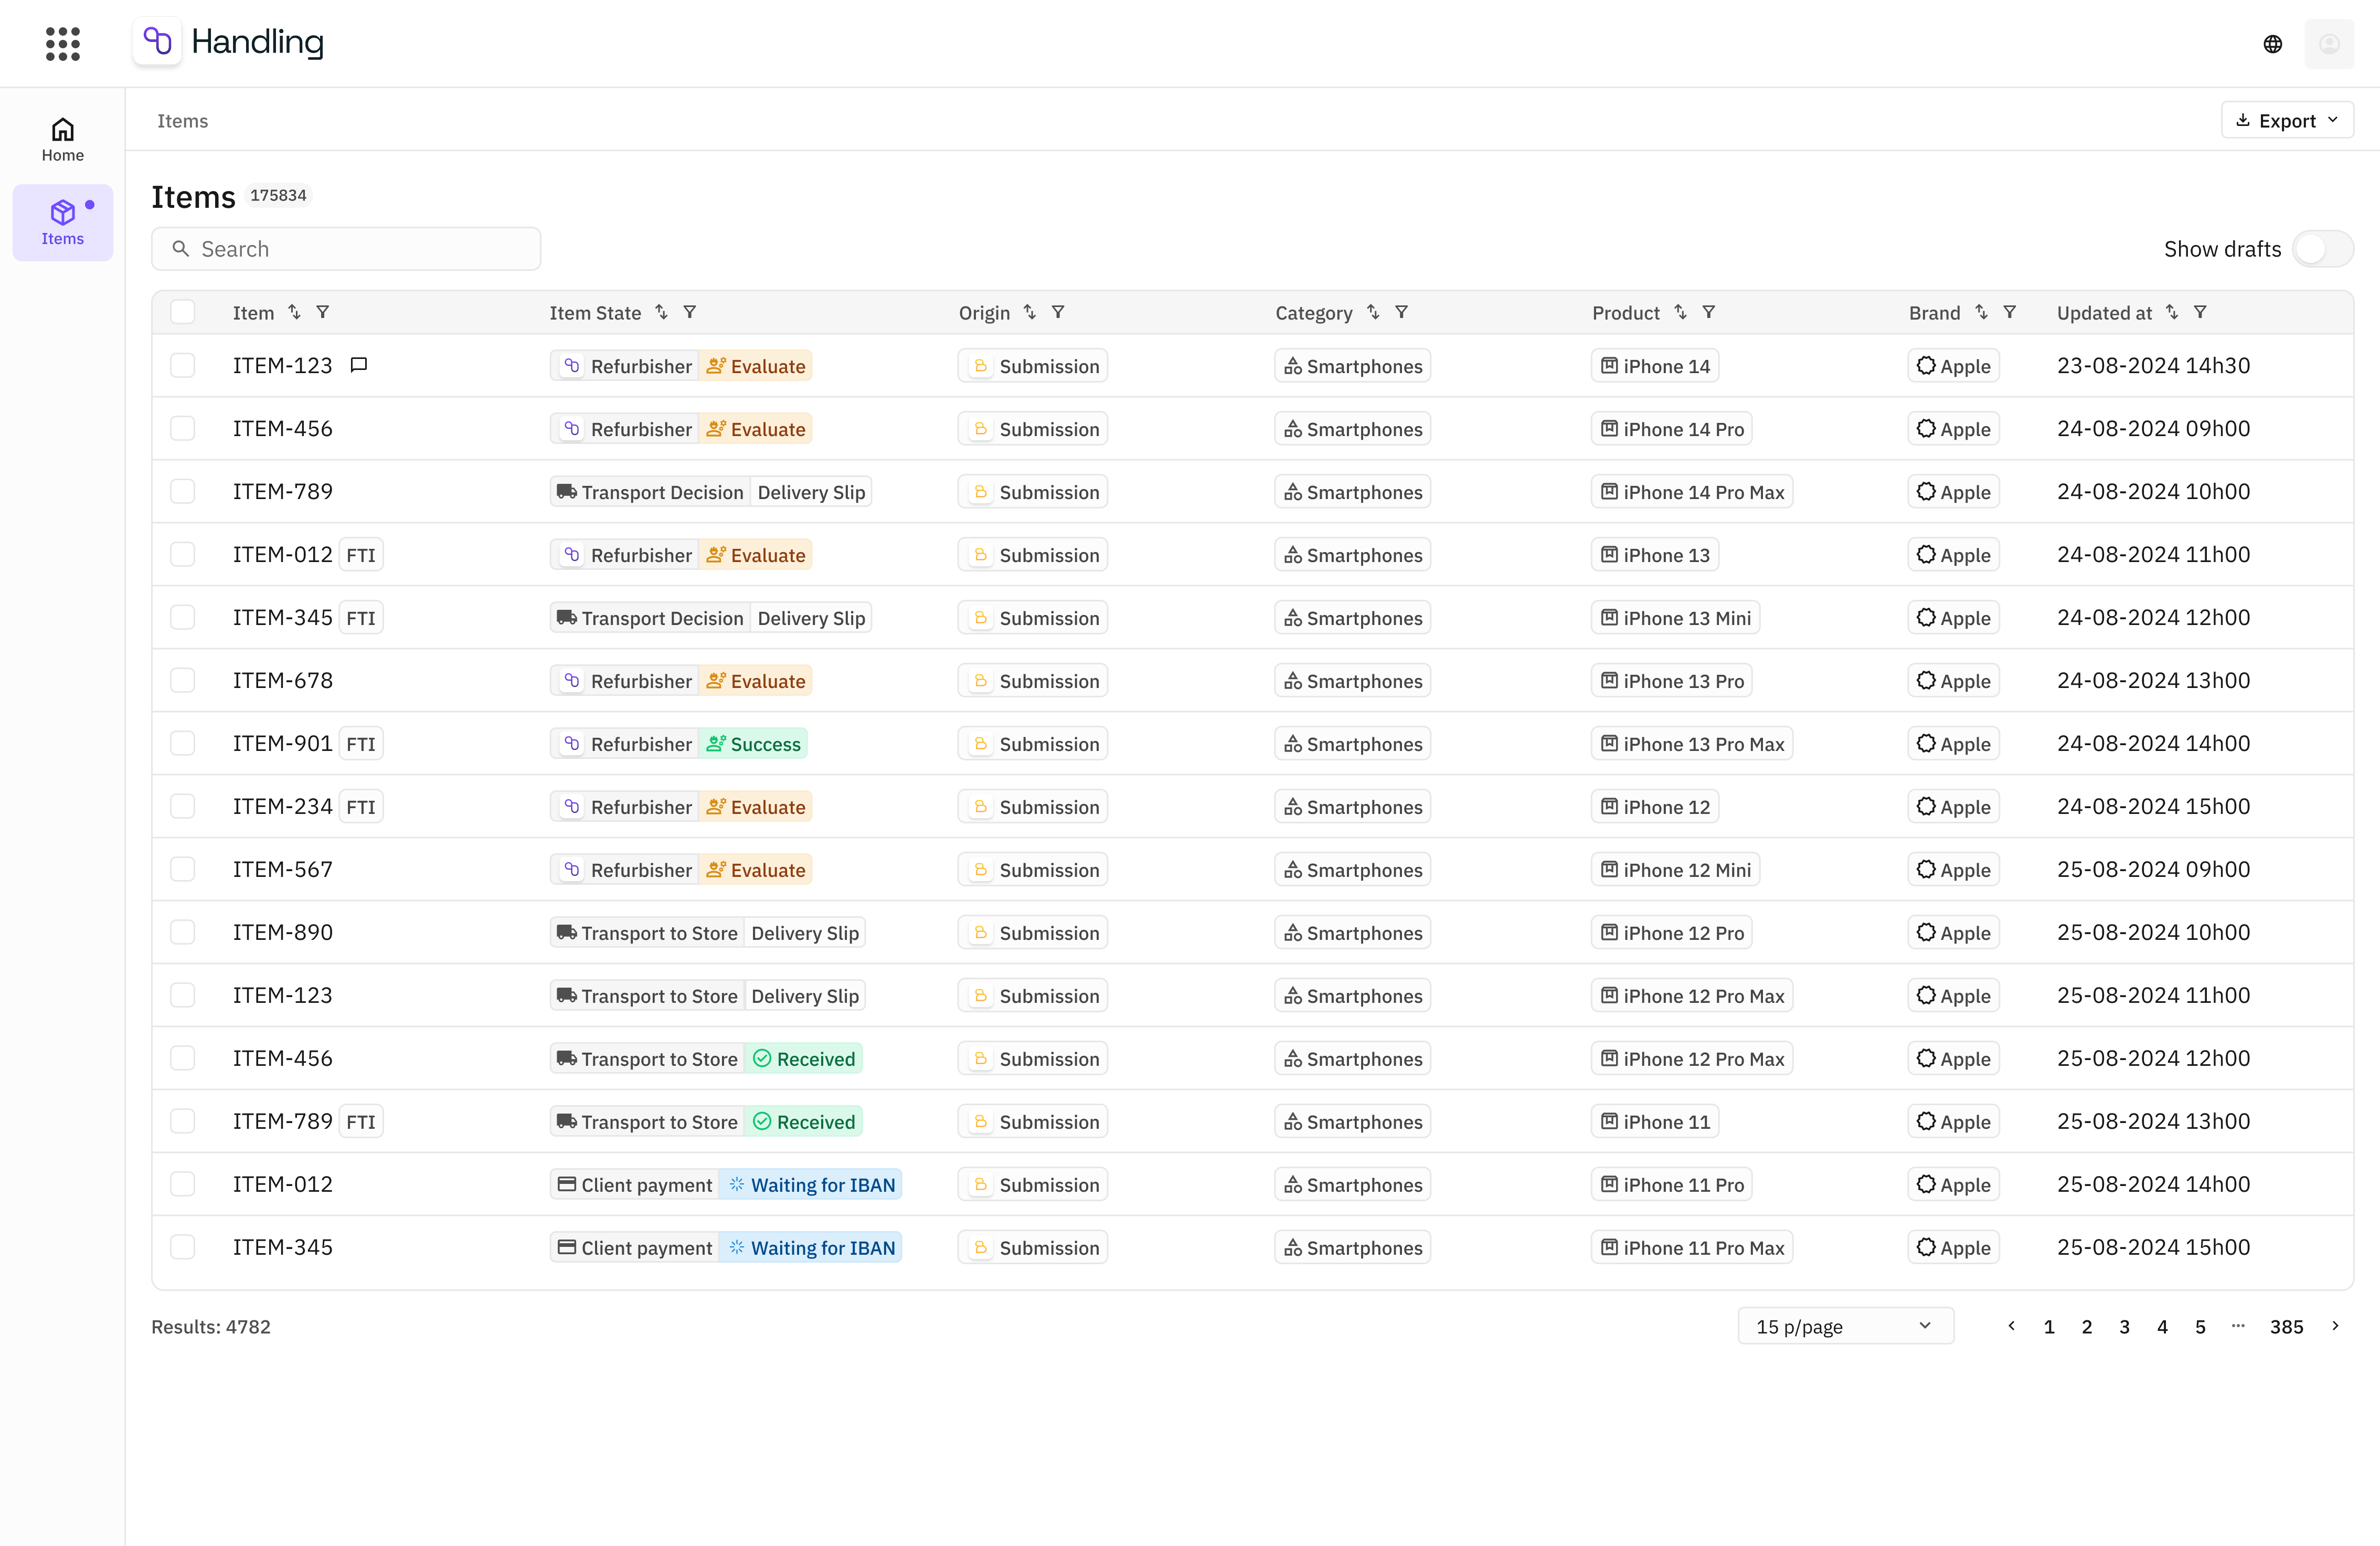
Task: Open the app grid launcher icon
Action: (x=62, y=43)
